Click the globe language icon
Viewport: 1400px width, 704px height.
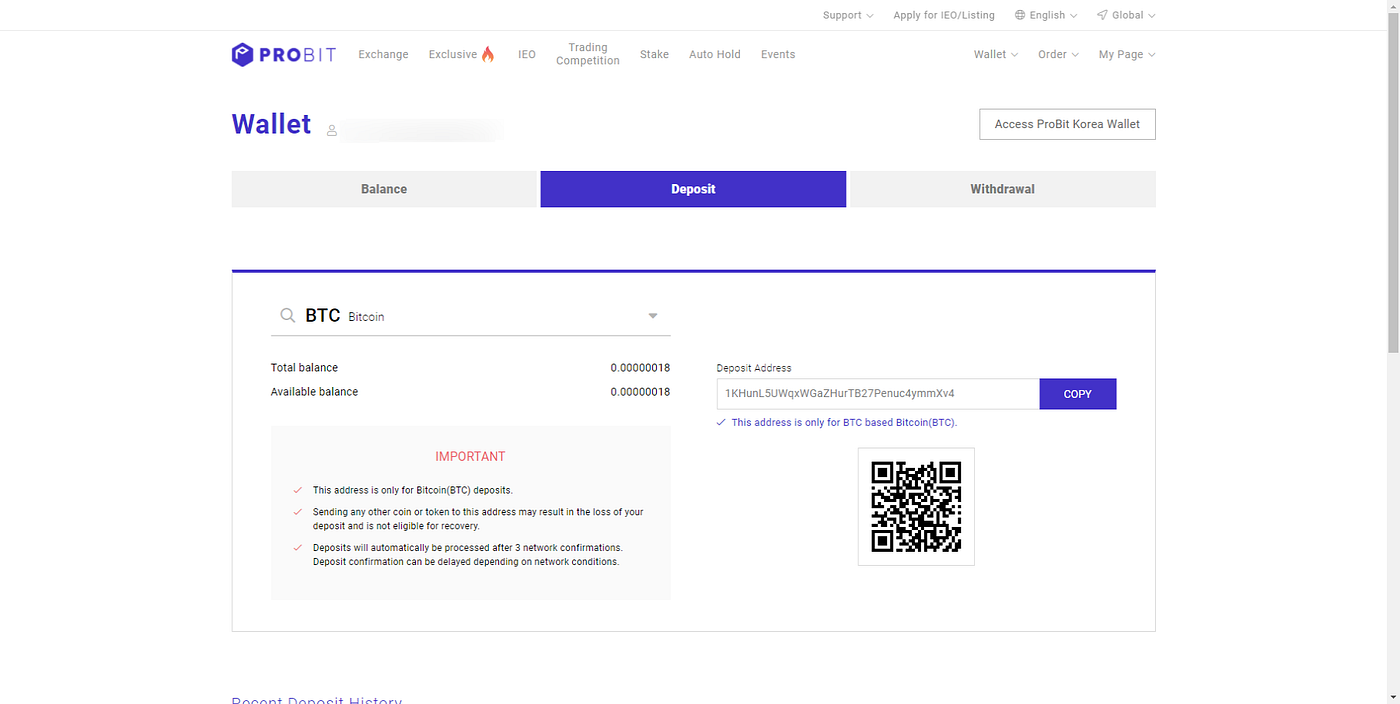1020,15
